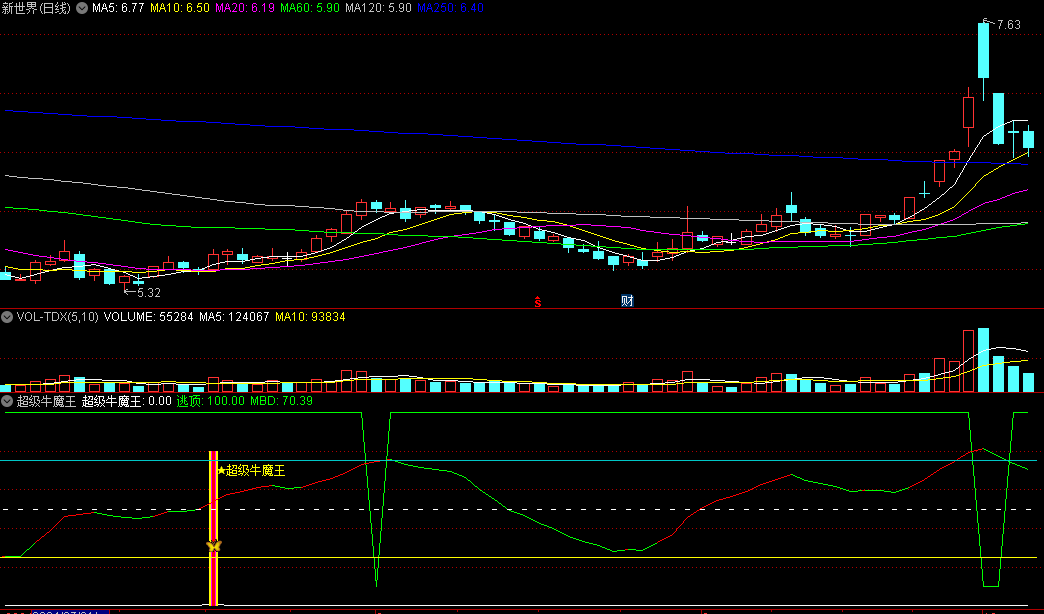Click the MA120: 5.90 label
The height and width of the screenshot is (614, 1044).
point(378,8)
